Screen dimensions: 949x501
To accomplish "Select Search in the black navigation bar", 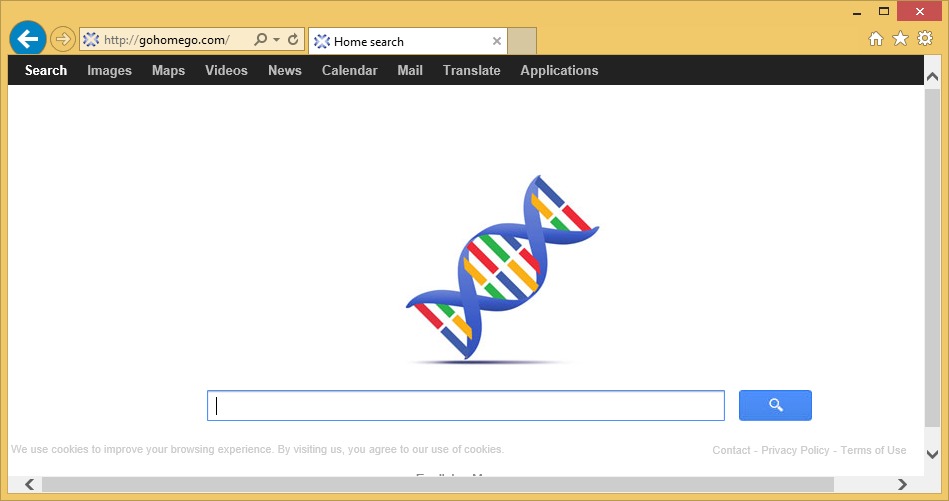I will [x=46, y=70].
